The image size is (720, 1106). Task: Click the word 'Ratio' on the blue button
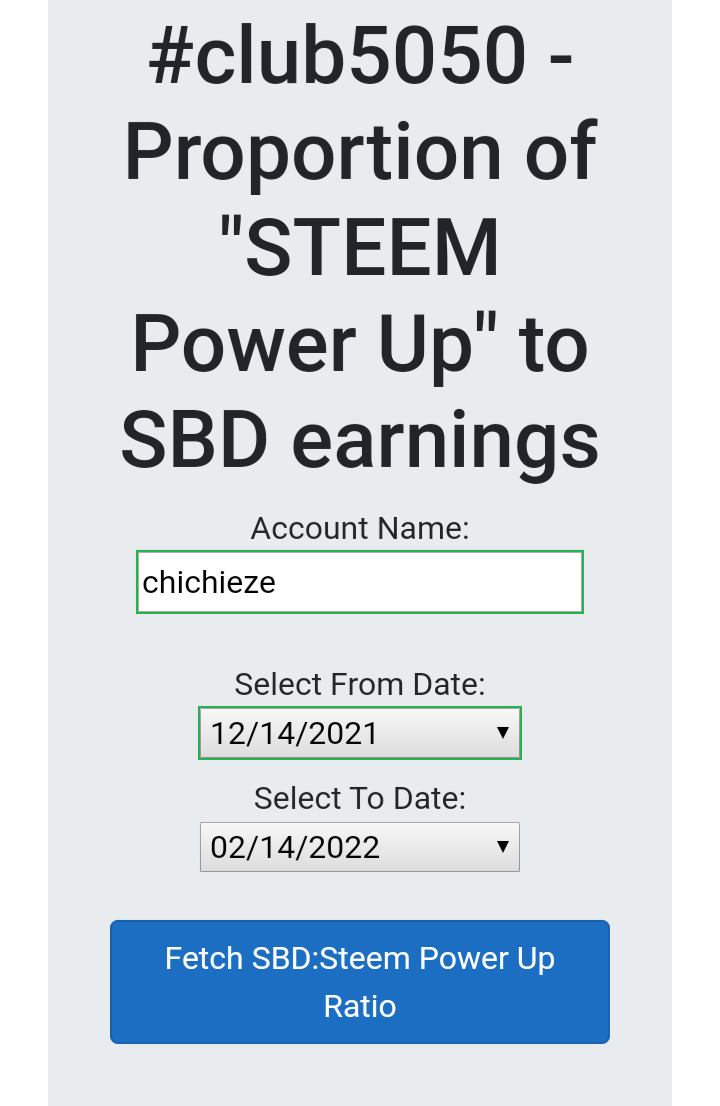coord(360,1006)
